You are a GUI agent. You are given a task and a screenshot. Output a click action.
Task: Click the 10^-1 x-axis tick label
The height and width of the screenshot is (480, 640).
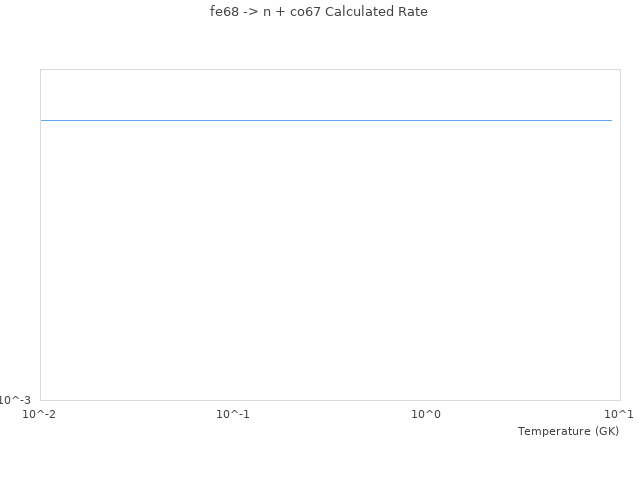tap(233, 414)
